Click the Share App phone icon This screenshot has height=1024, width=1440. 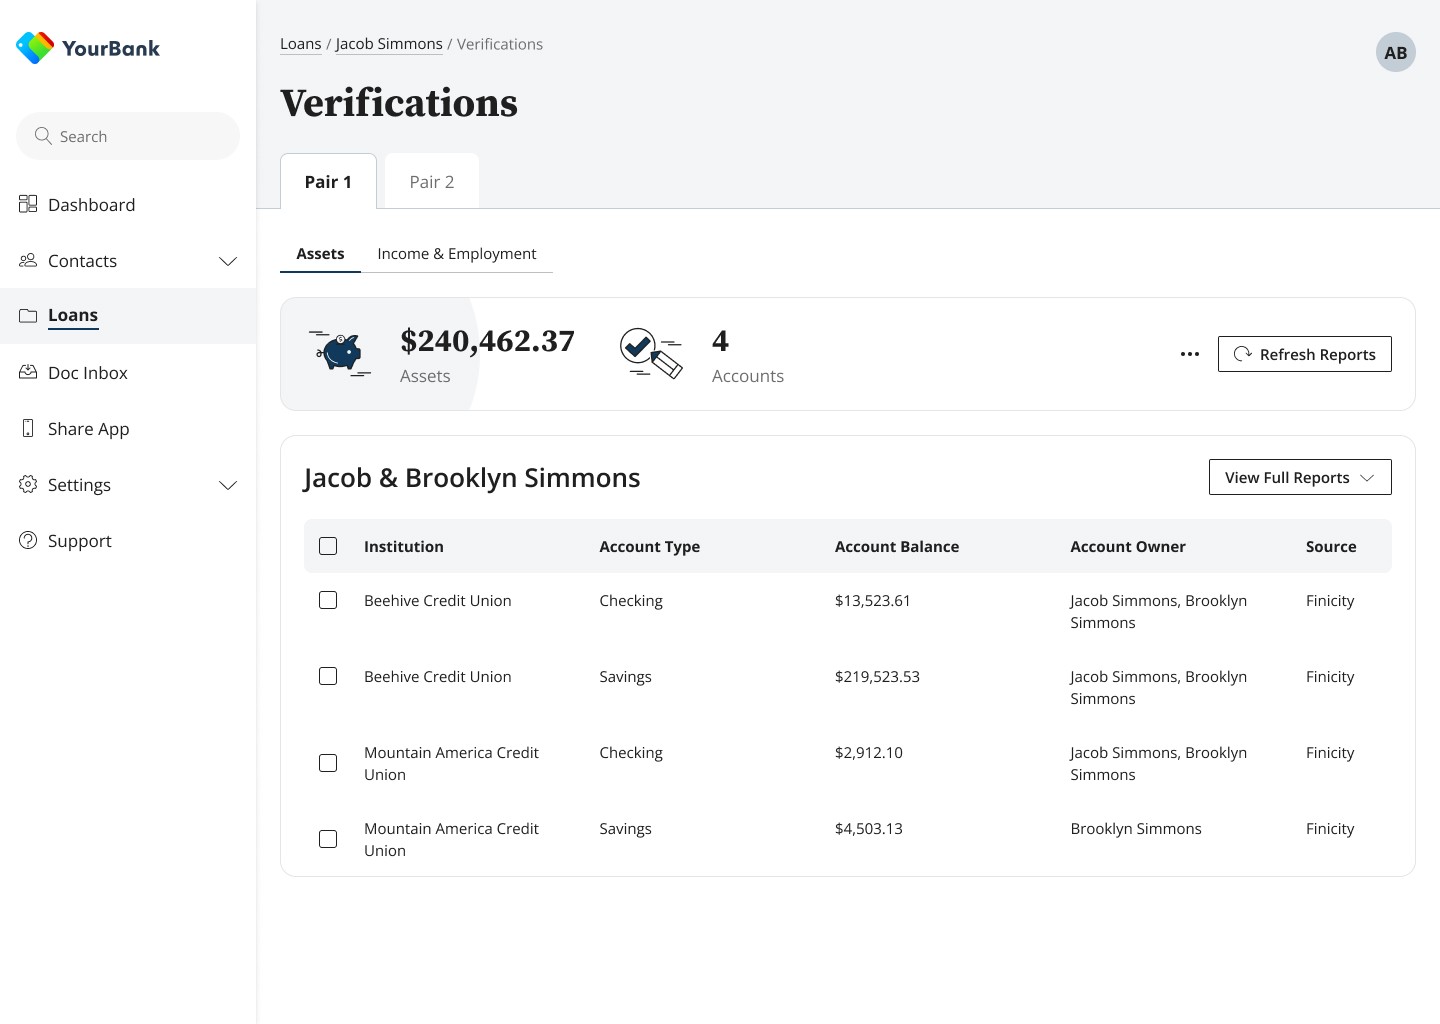click(28, 428)
